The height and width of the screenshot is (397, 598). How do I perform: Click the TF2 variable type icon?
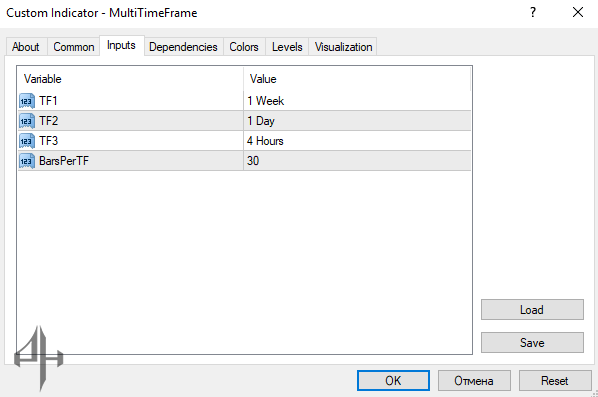click(x=27, y=121)
